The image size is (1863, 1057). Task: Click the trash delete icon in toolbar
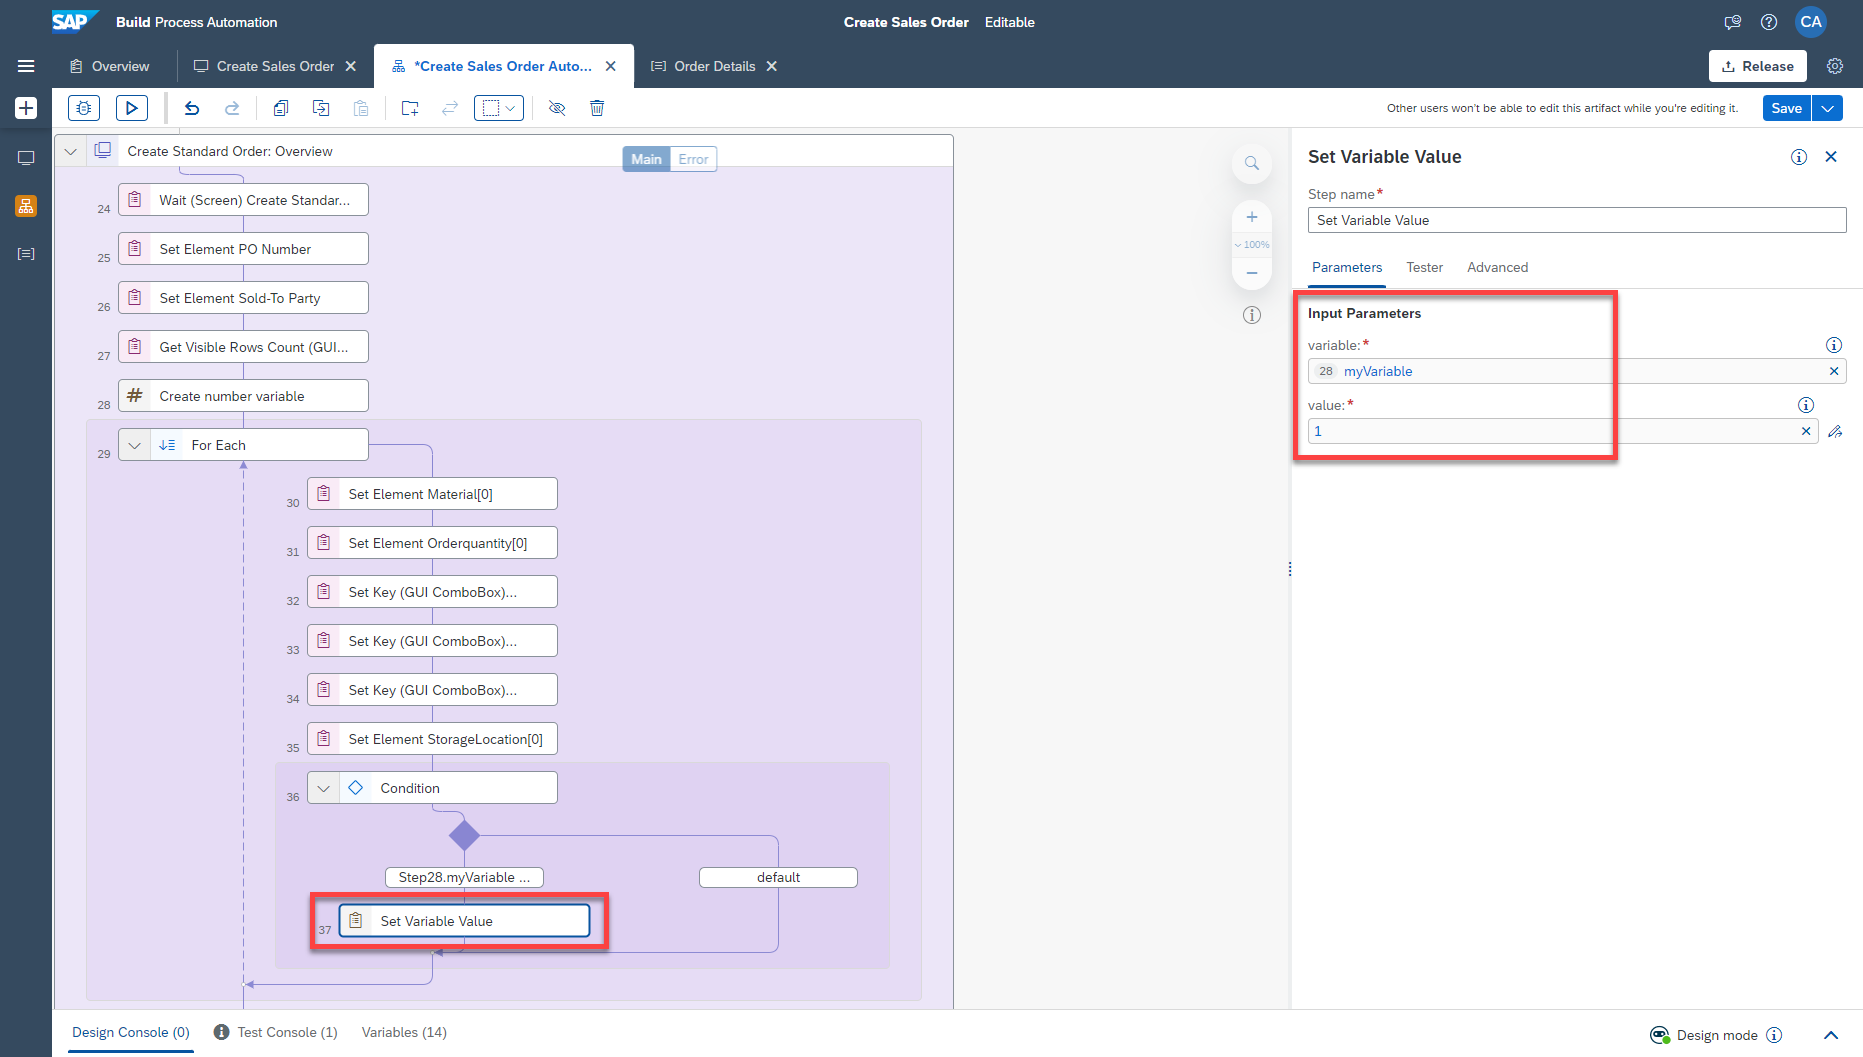[x=597, y=108]
